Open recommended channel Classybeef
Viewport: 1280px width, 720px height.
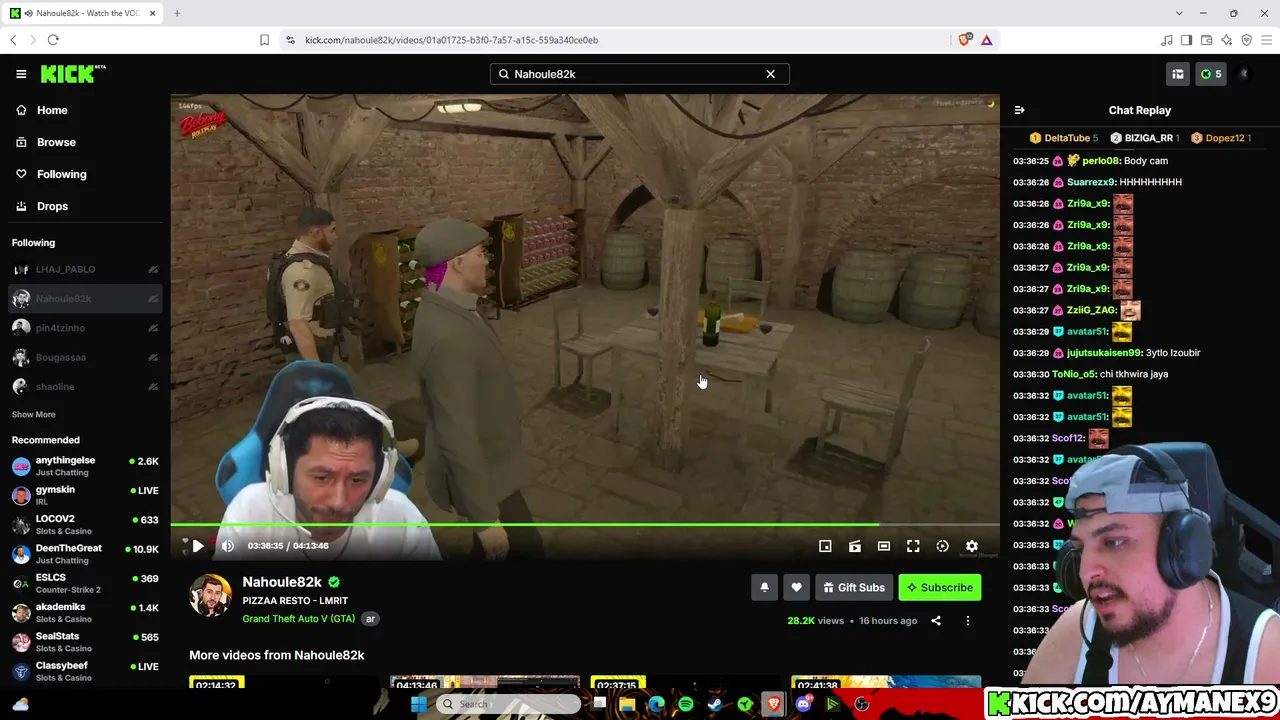pos(85,671)
